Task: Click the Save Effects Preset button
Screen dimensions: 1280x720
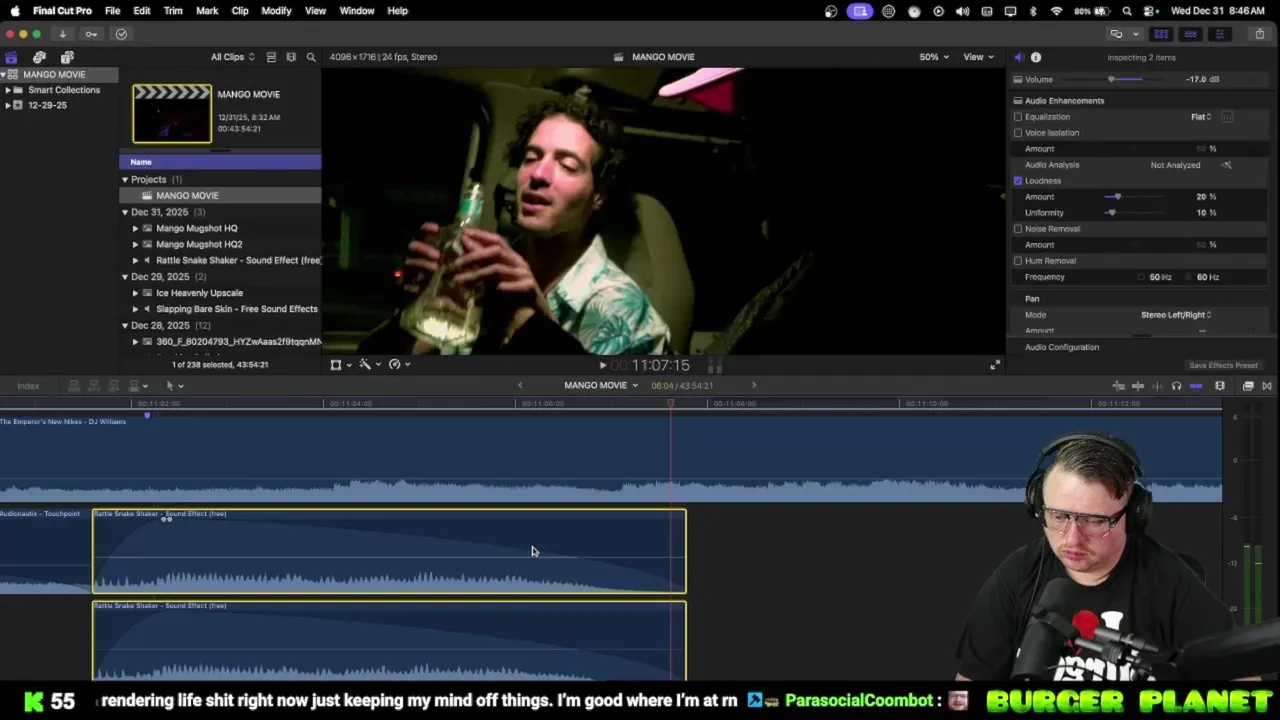Action: (1223, 366)
